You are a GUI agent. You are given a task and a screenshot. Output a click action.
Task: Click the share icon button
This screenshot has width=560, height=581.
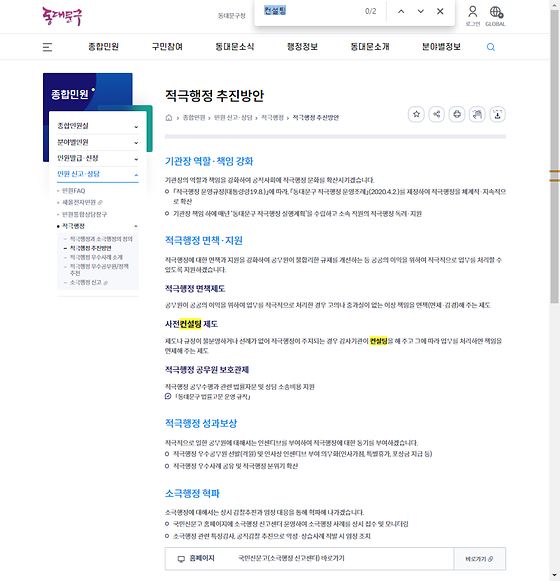pos(437,114)
